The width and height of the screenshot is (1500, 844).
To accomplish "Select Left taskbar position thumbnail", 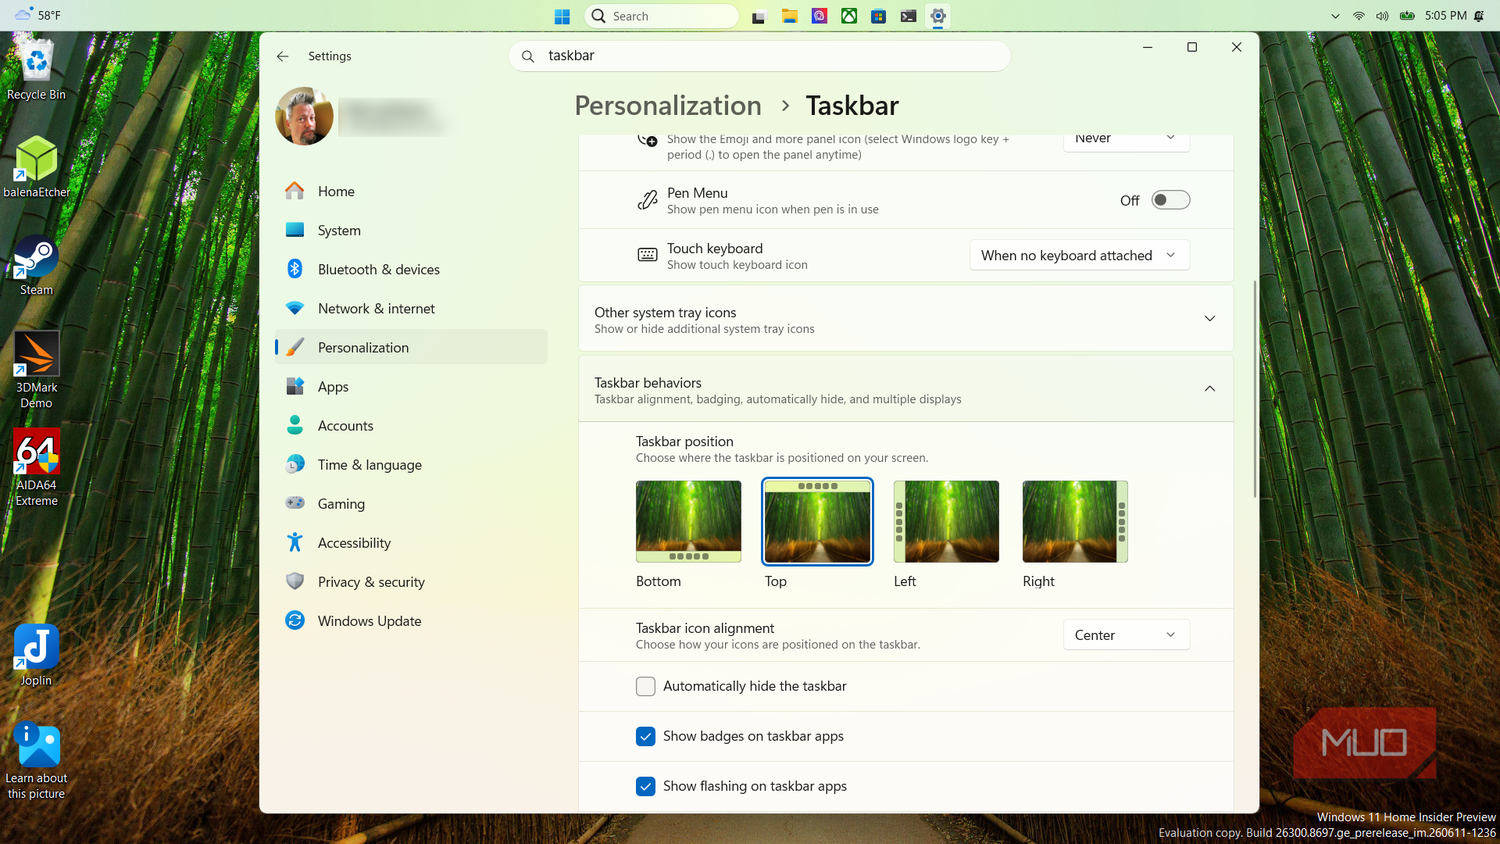I will pyautogui.click(x=946, y=521).
